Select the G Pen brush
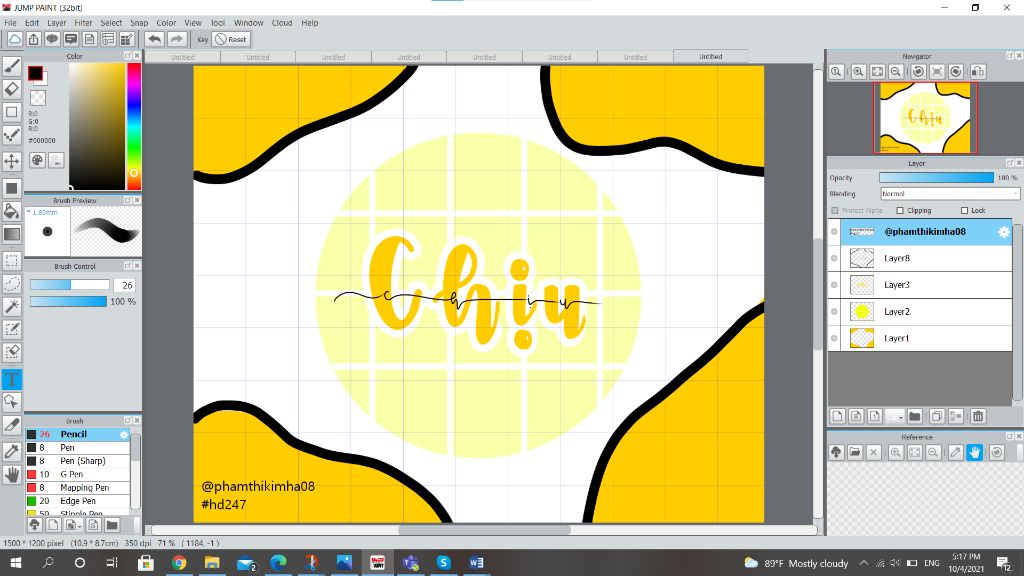Screen dimensions: 1024x576 point(78,474)
